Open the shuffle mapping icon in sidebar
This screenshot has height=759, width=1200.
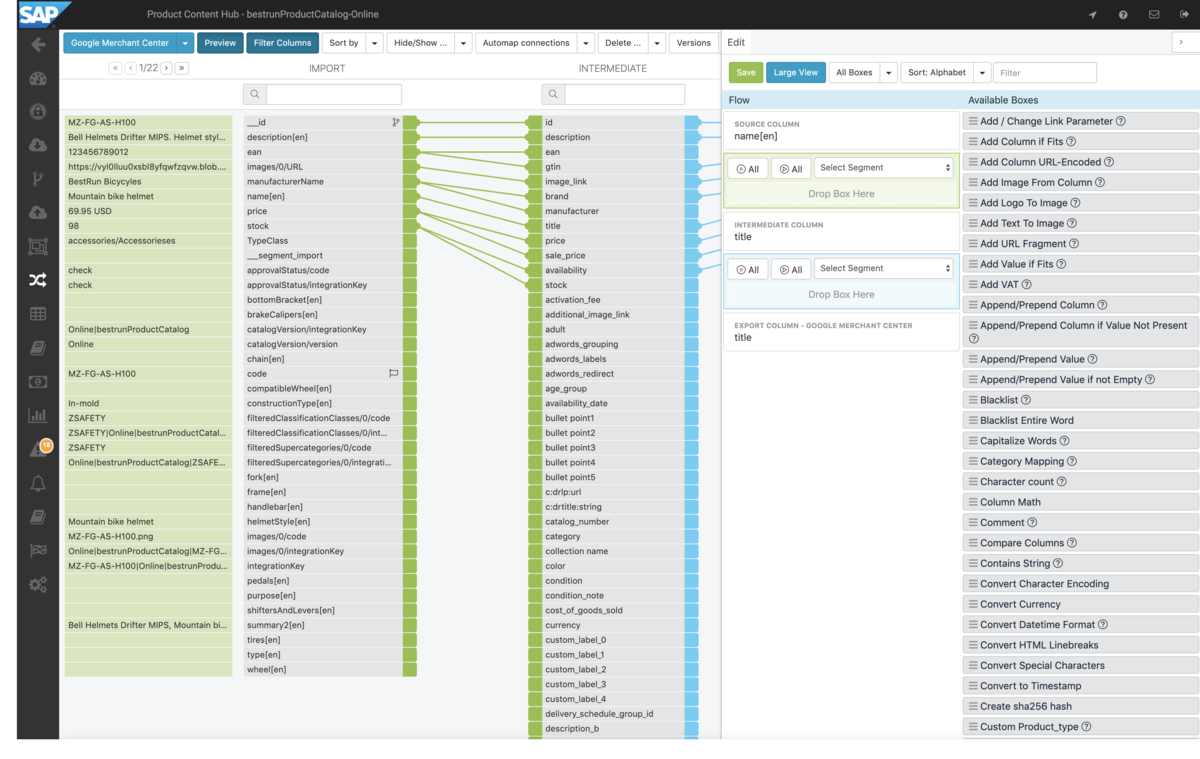pyautogui.click(x=37, y=280)
